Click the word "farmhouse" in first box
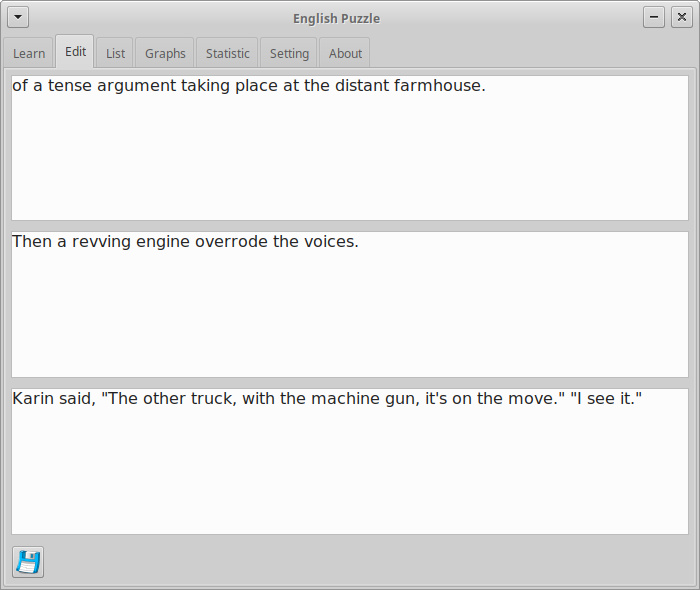The width and height of the screenshot is (700, 590). tap(437, 85)
